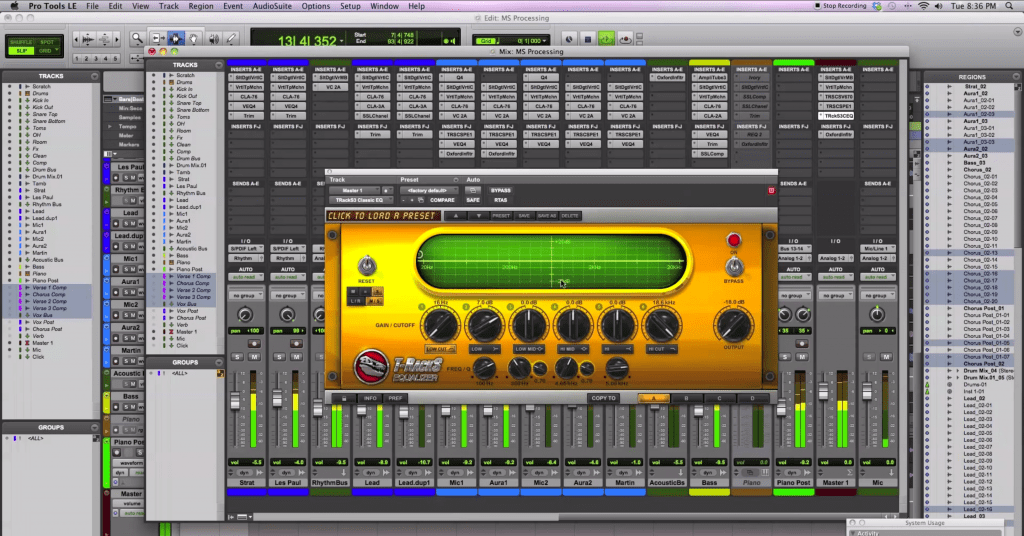Click zoom preset 1 button

(x=77, y=59)
